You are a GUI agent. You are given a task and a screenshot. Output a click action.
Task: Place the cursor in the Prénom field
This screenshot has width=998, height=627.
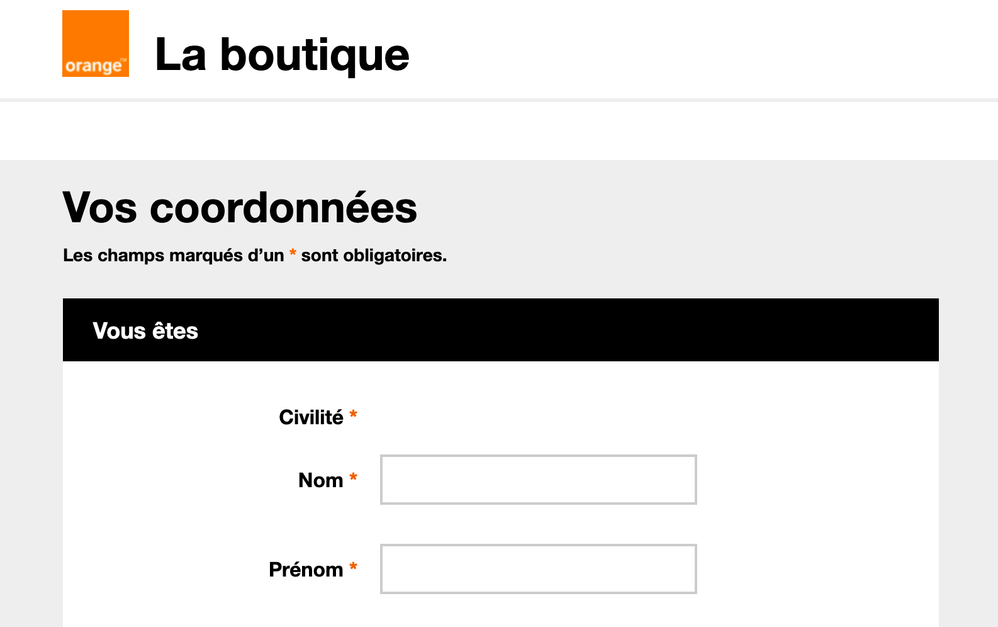537,568
